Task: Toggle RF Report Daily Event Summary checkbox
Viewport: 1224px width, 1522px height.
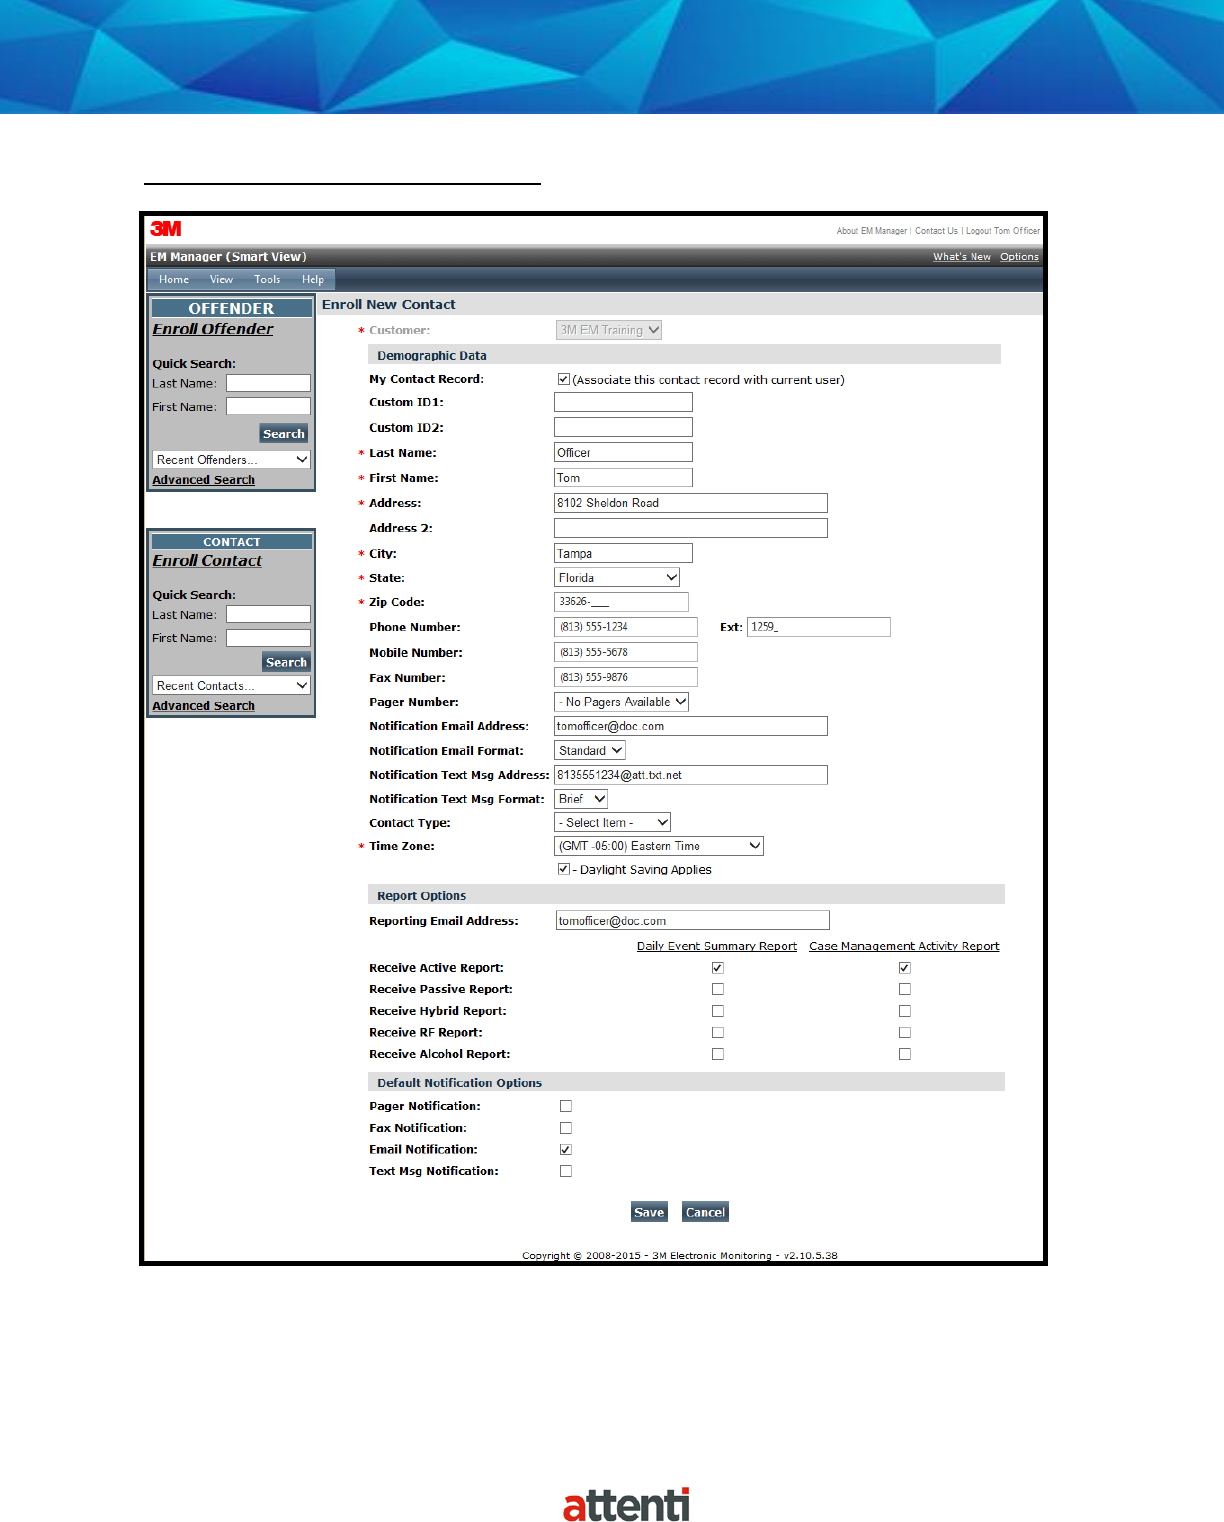Action: [x=718, y=1032]
